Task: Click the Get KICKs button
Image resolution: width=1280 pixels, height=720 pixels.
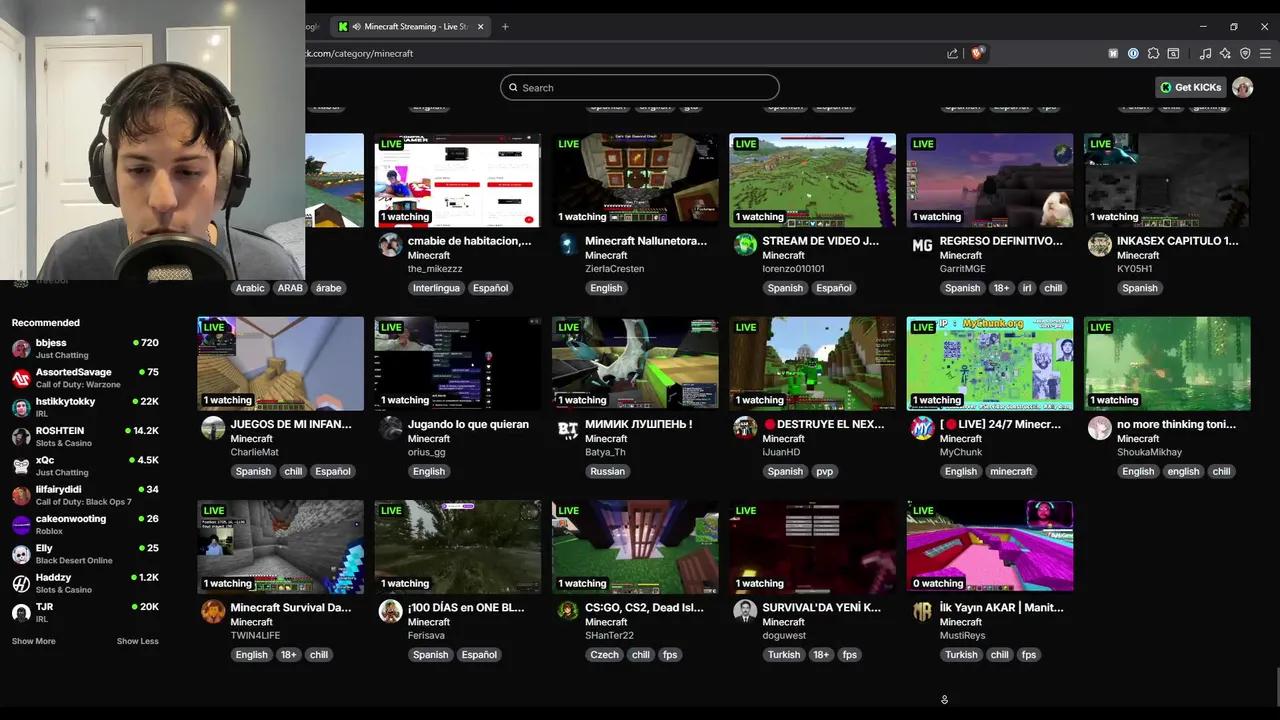Action: click(x=1190, y=87)
